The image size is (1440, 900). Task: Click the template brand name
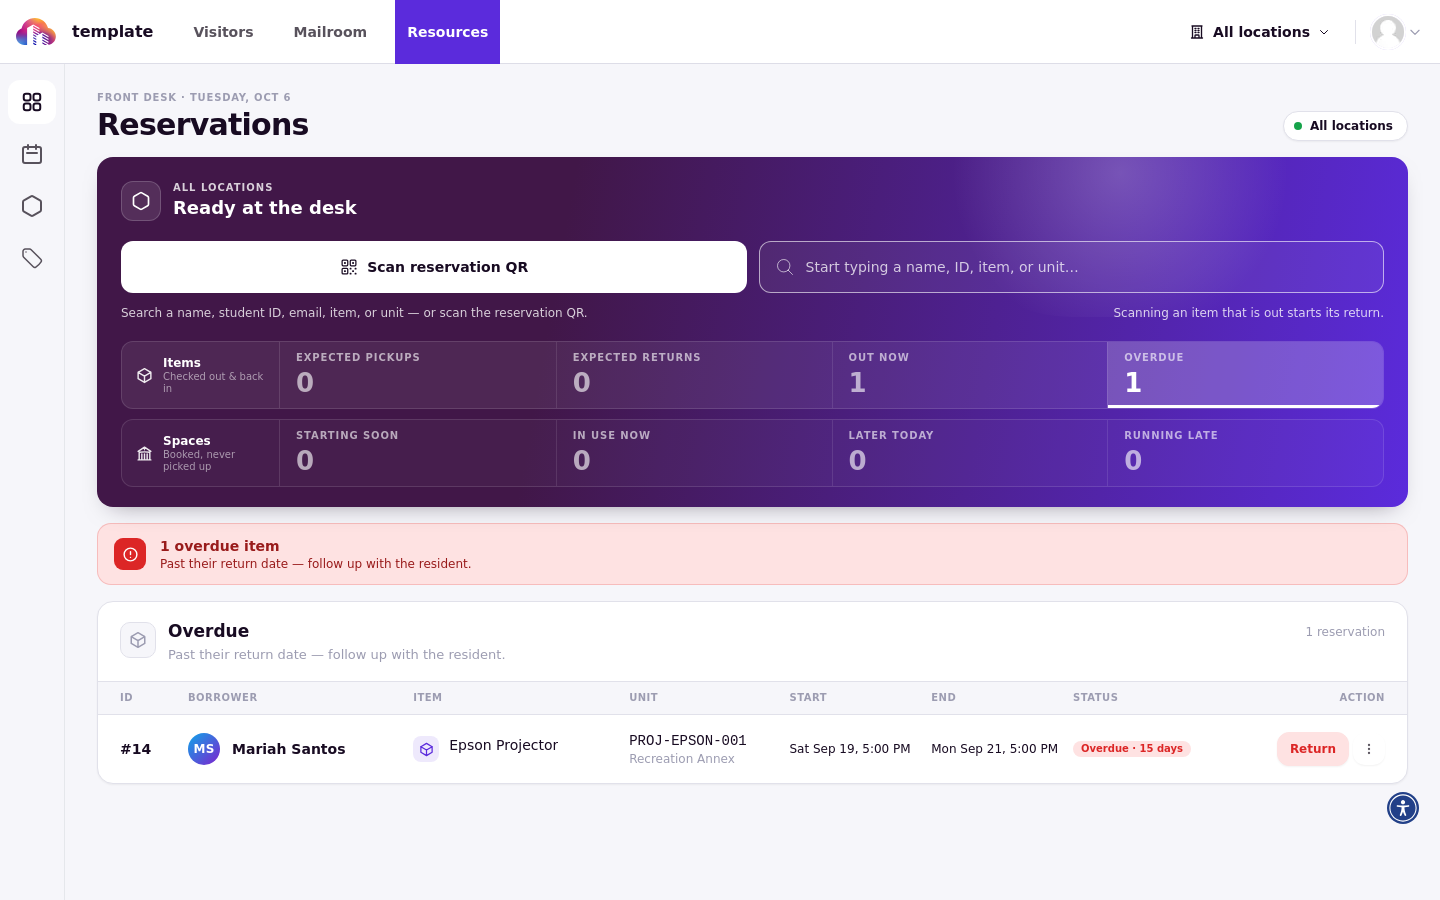tap(112, 31)
